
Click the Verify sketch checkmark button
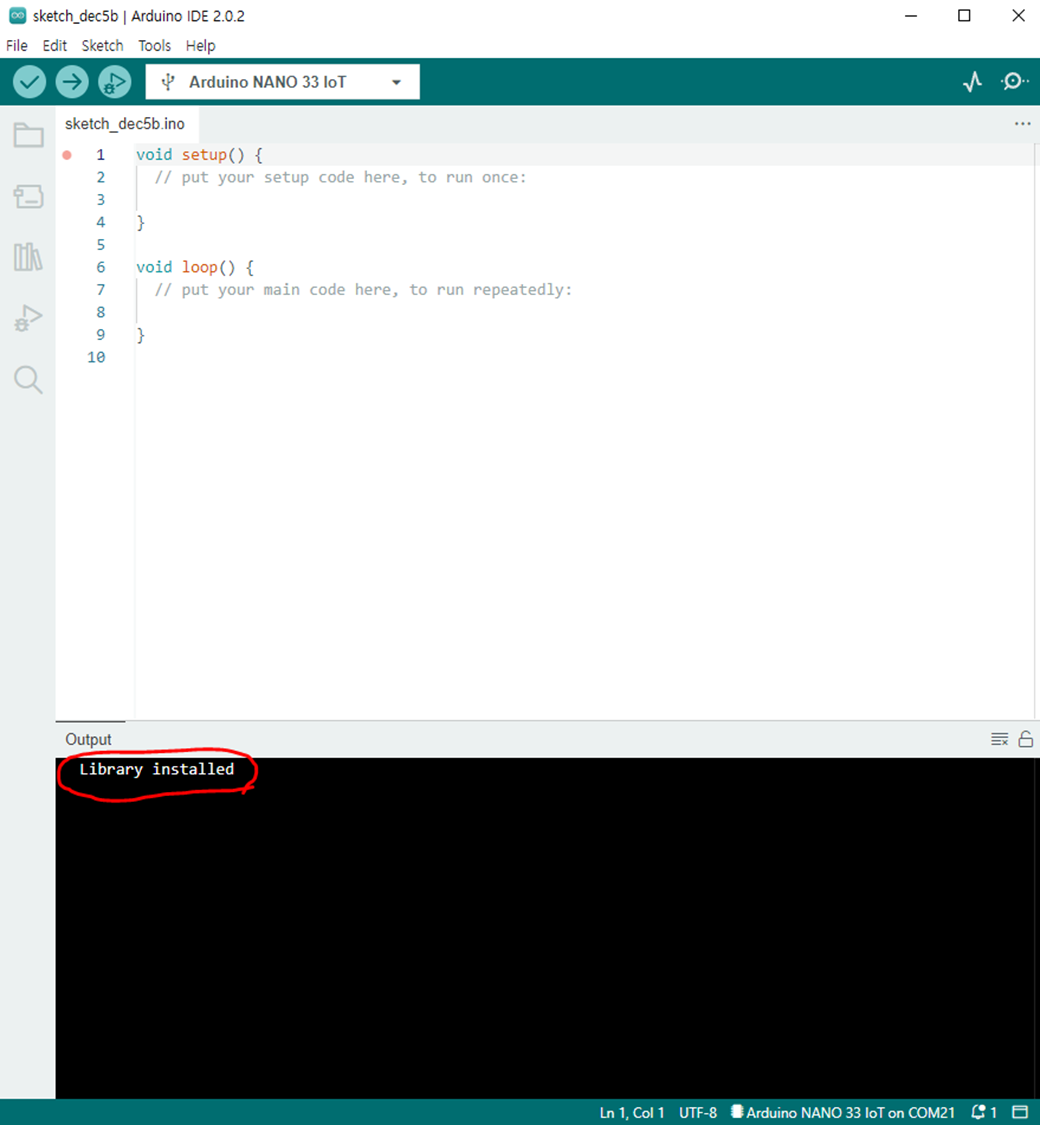pyautogui.click(x=29, y=82)
